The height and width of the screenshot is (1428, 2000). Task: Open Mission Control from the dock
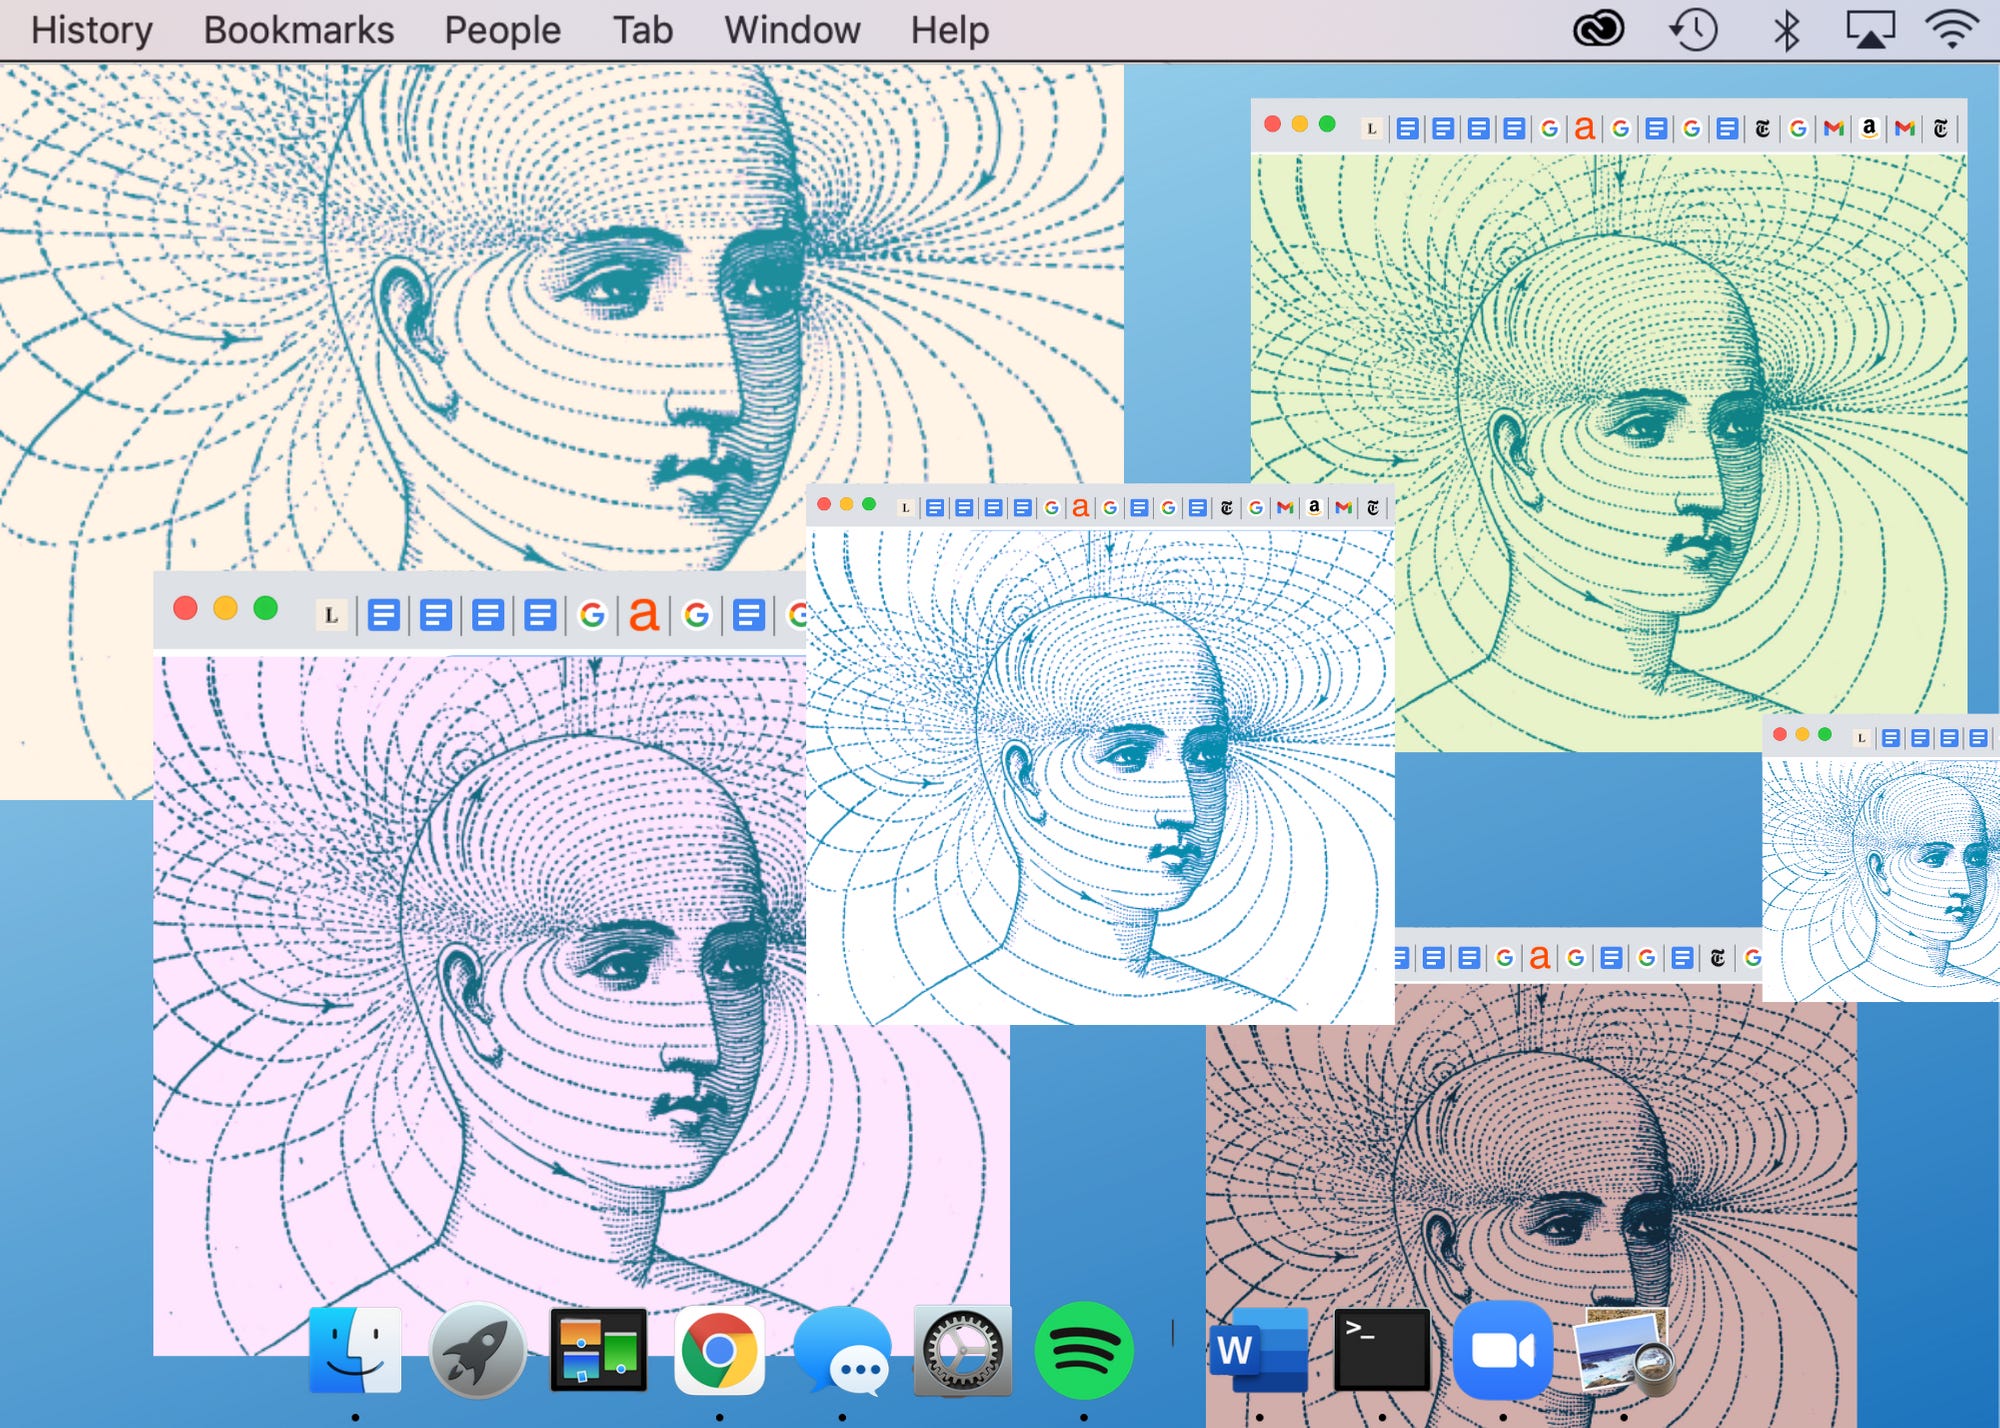point(598,1350)
